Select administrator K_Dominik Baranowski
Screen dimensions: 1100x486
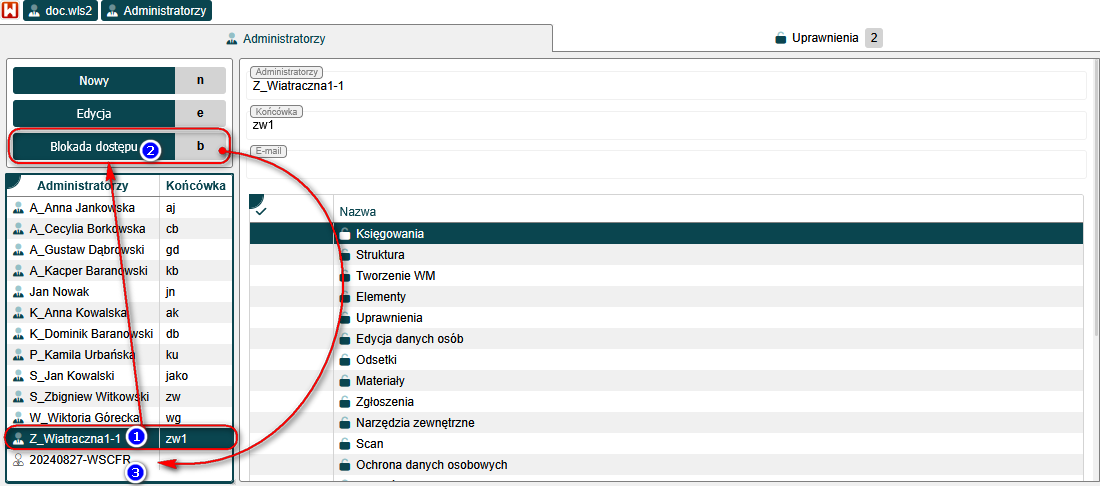coord(119,334)
